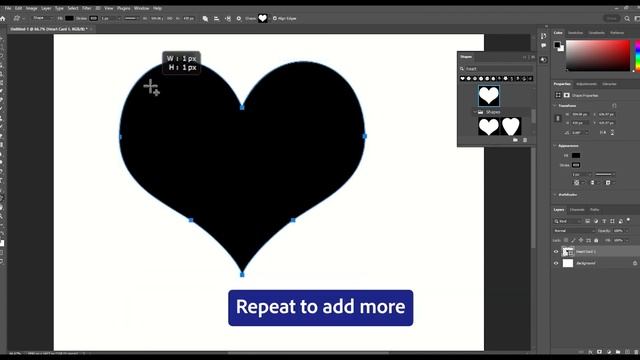Click the Home icon in options bar

pos(3,18)
